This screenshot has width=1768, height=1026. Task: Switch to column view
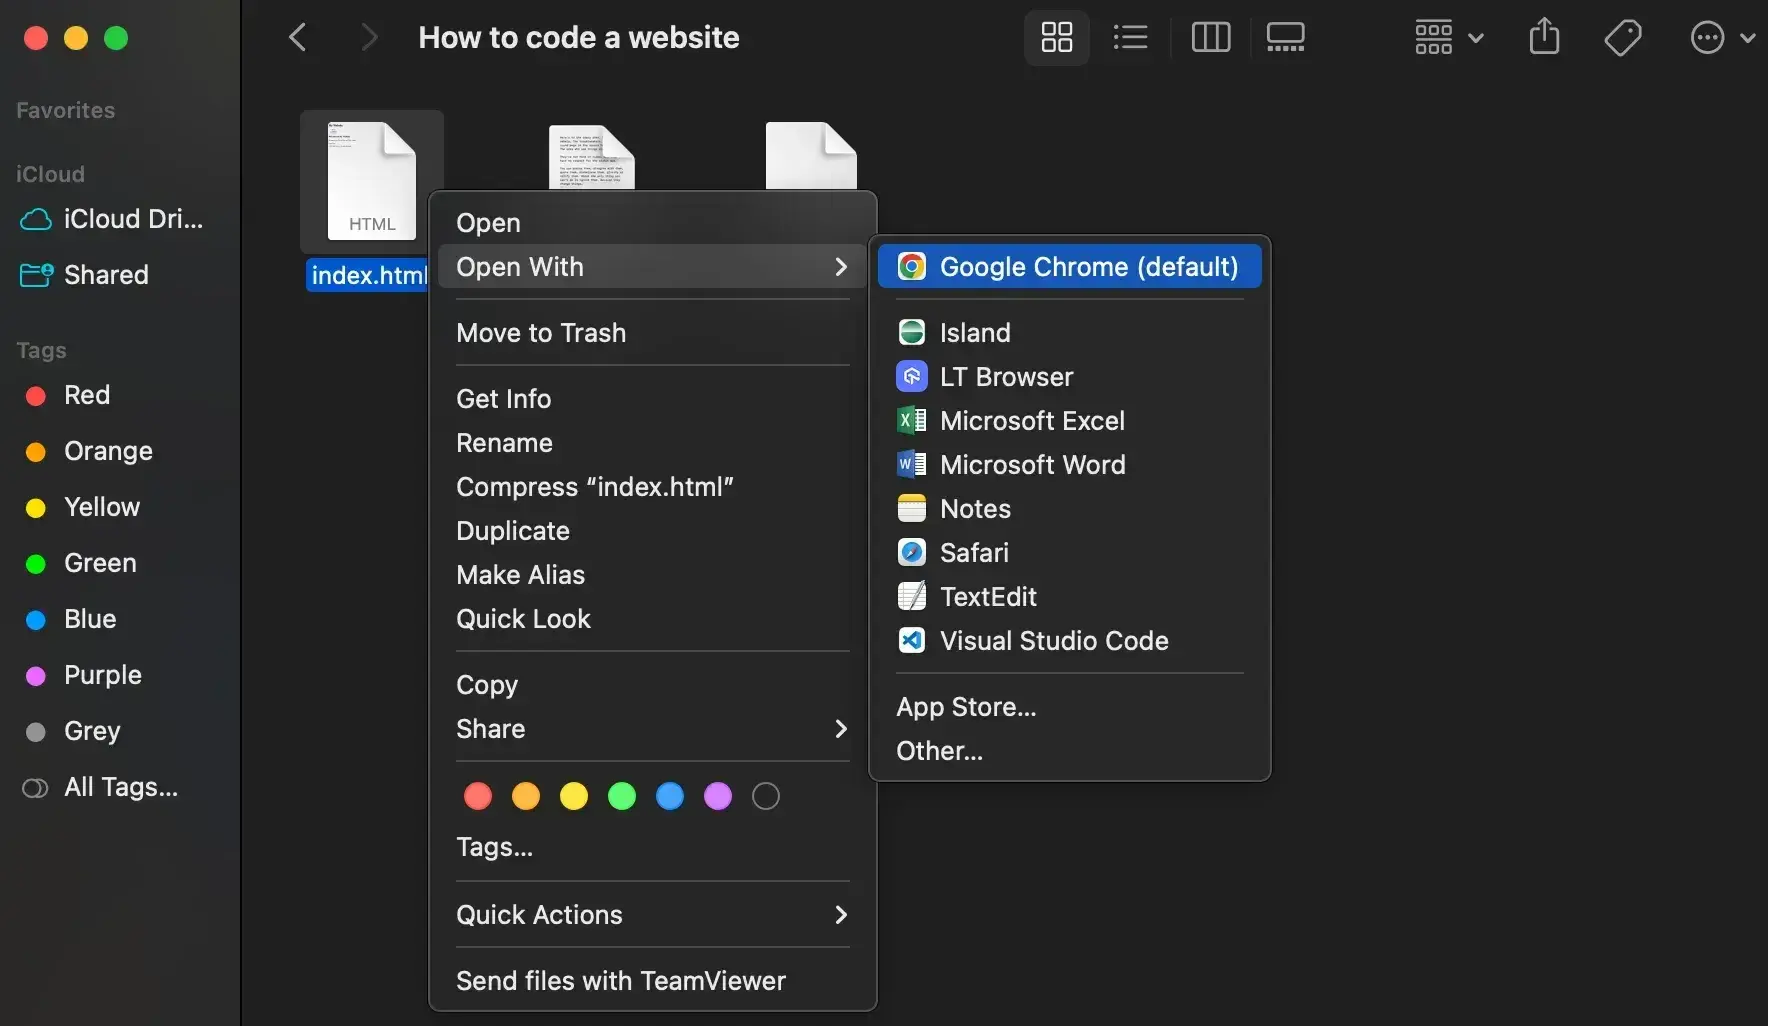pyautogui.click(x=1210, y=38)
